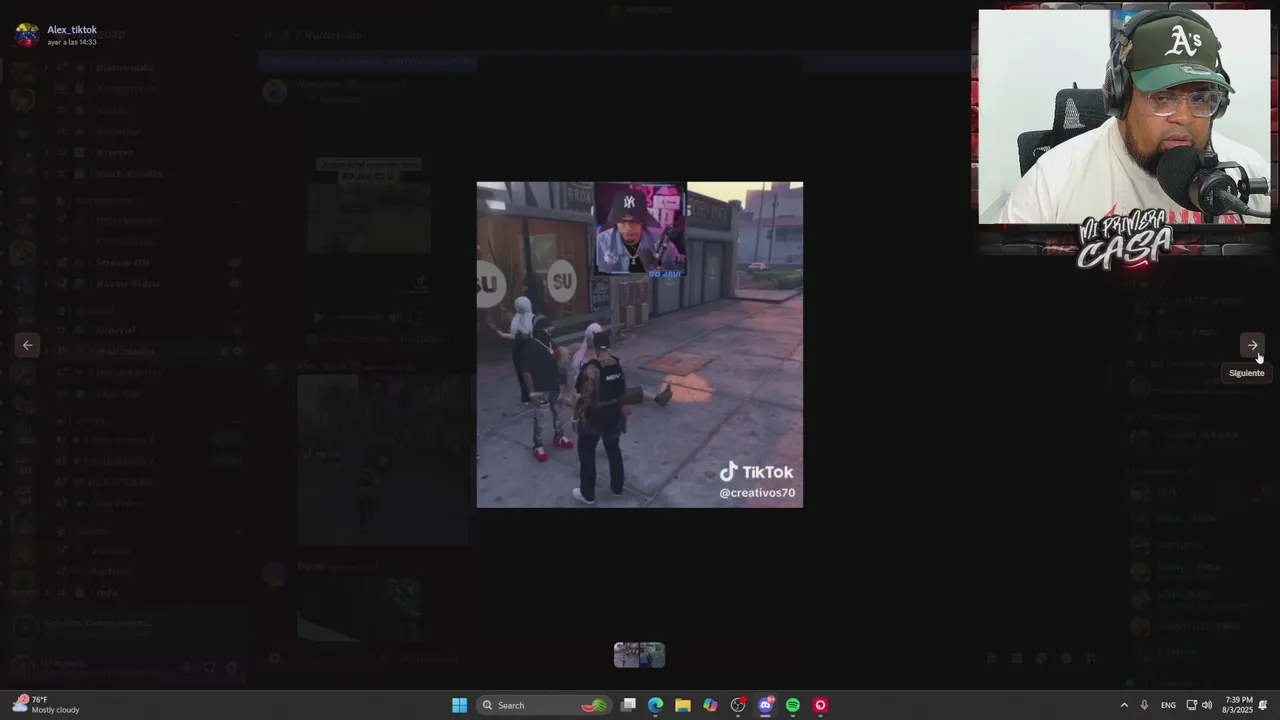Screen dimensions: 1280x720
Task: Open Copilot from the taskbar
Action: (710, 705)
